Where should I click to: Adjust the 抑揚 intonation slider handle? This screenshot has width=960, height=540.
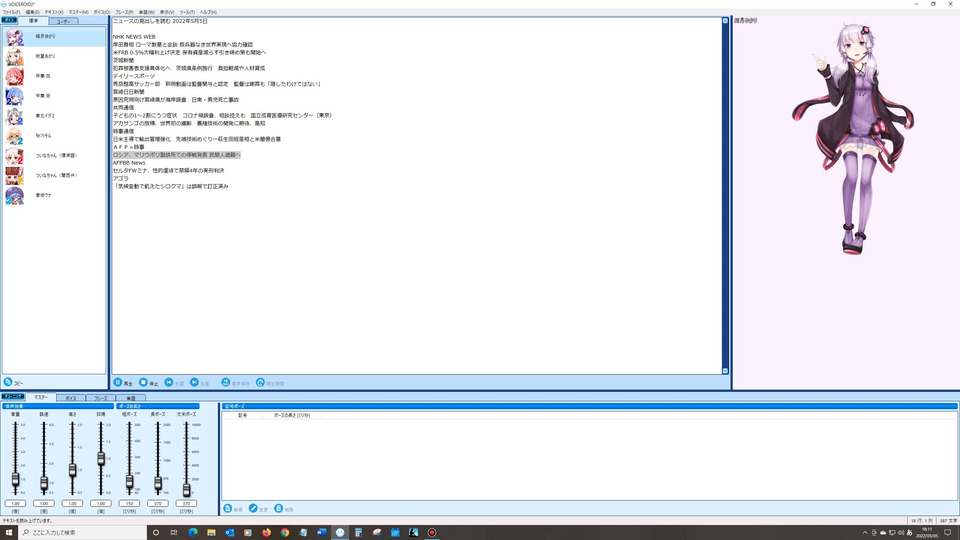(101, 459)
